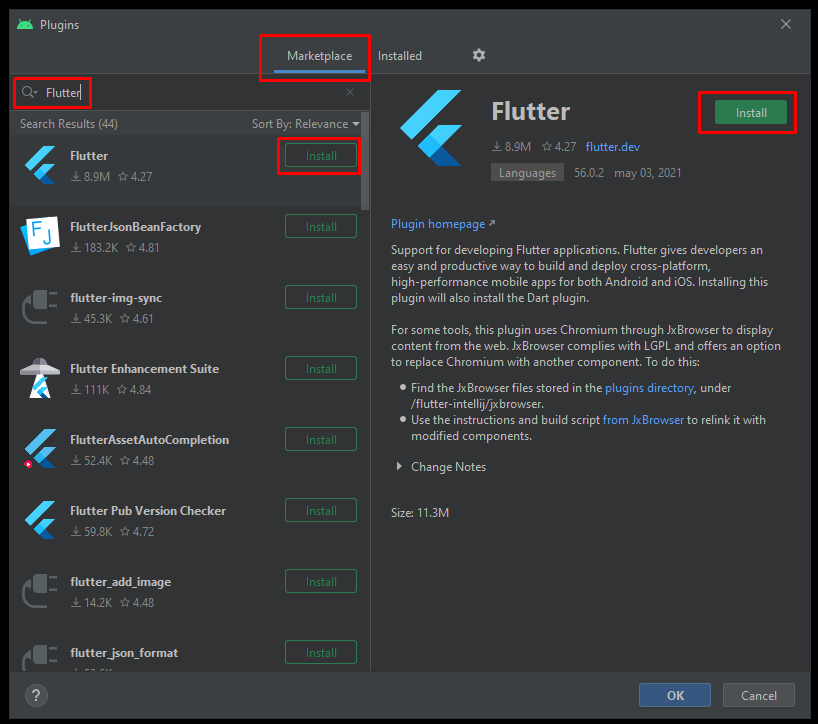Install the FlutterJsonBeanFactory plugin
The image size is (818, 724).
321,226
